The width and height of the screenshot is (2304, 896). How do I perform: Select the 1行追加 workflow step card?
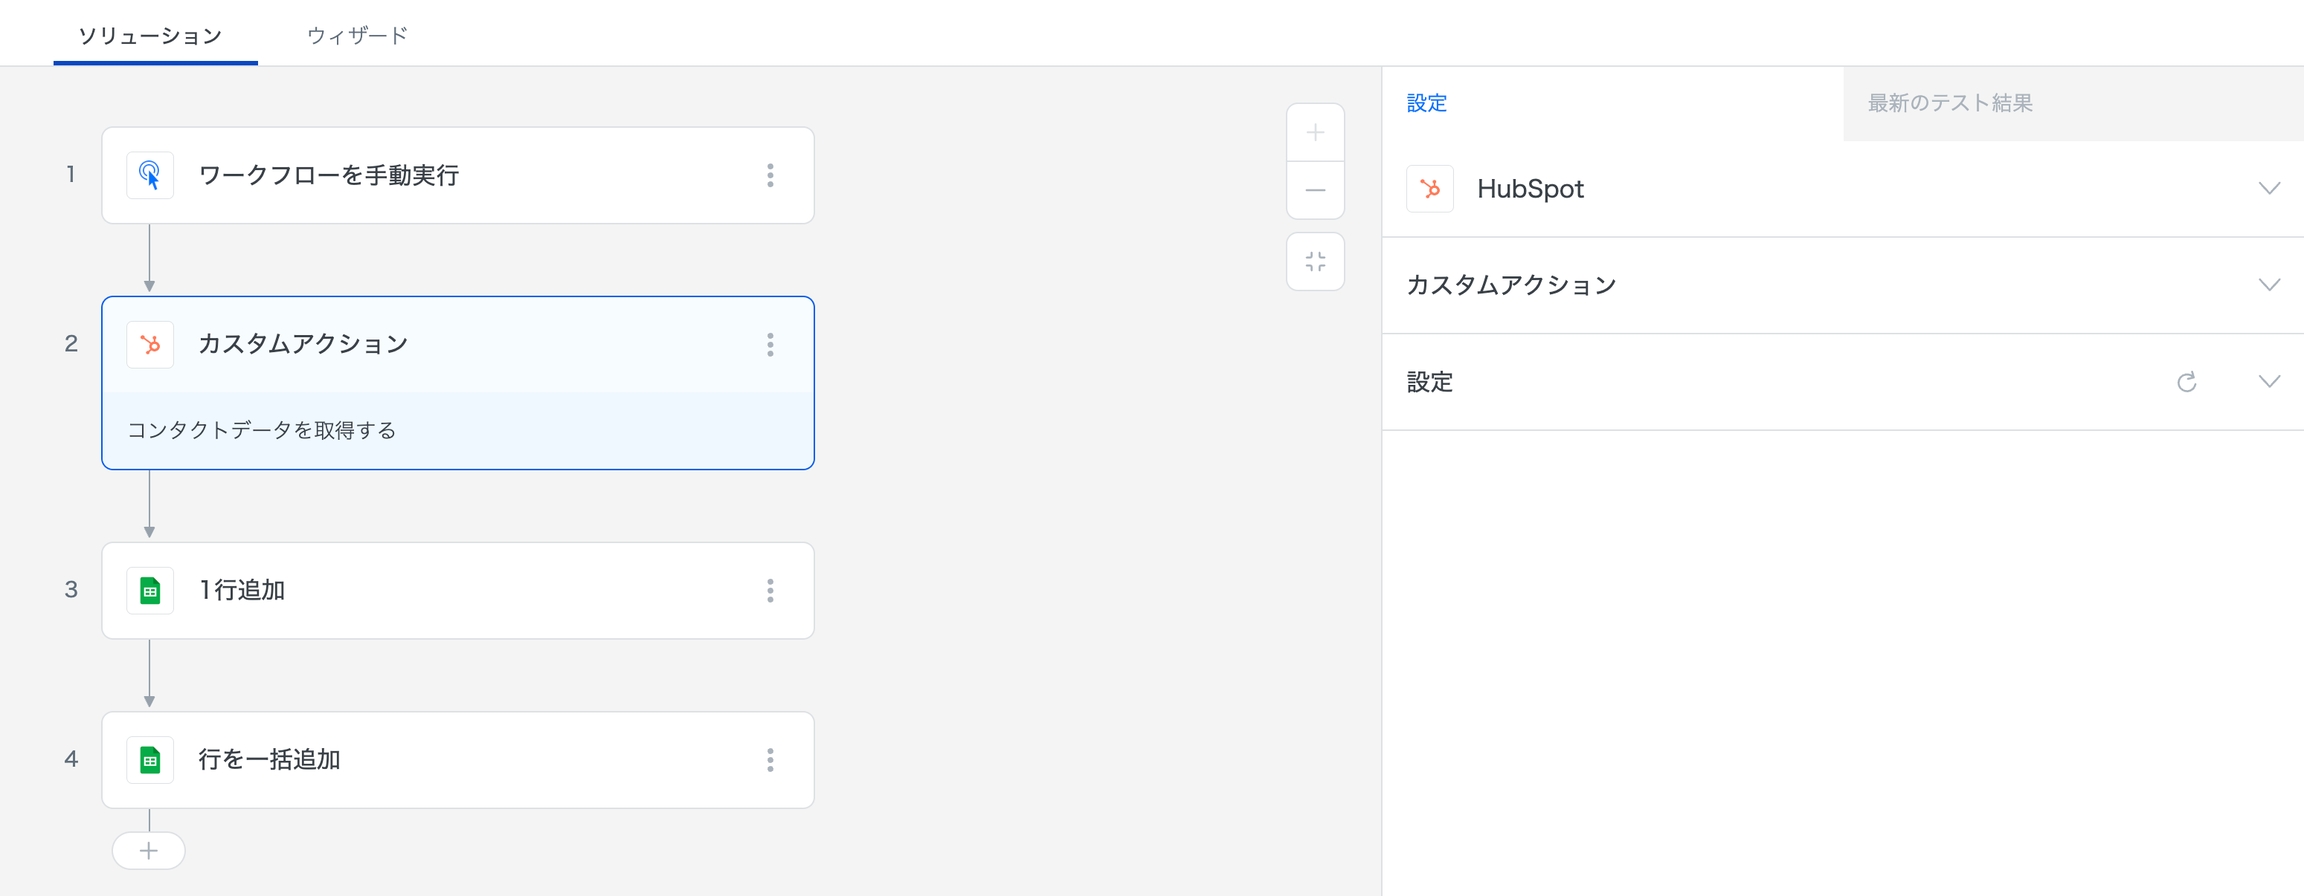pos(457,591)
